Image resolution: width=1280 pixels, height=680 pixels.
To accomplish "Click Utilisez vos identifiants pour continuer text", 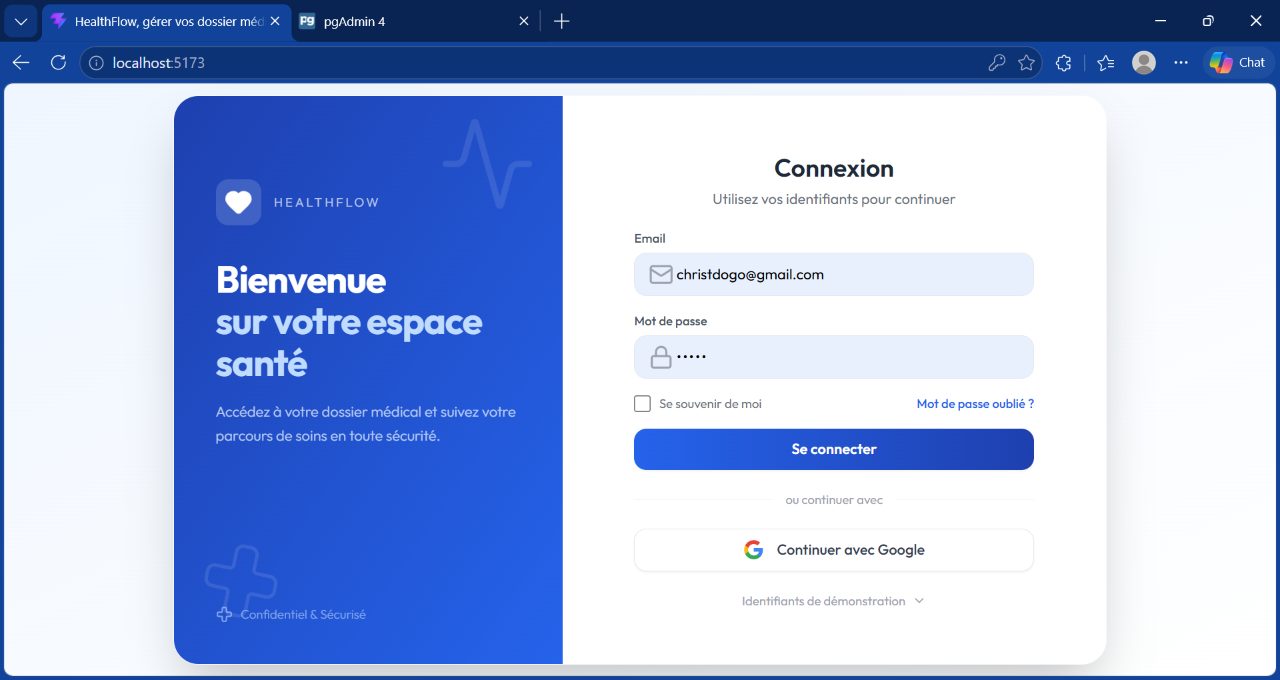I will [834, 199].
